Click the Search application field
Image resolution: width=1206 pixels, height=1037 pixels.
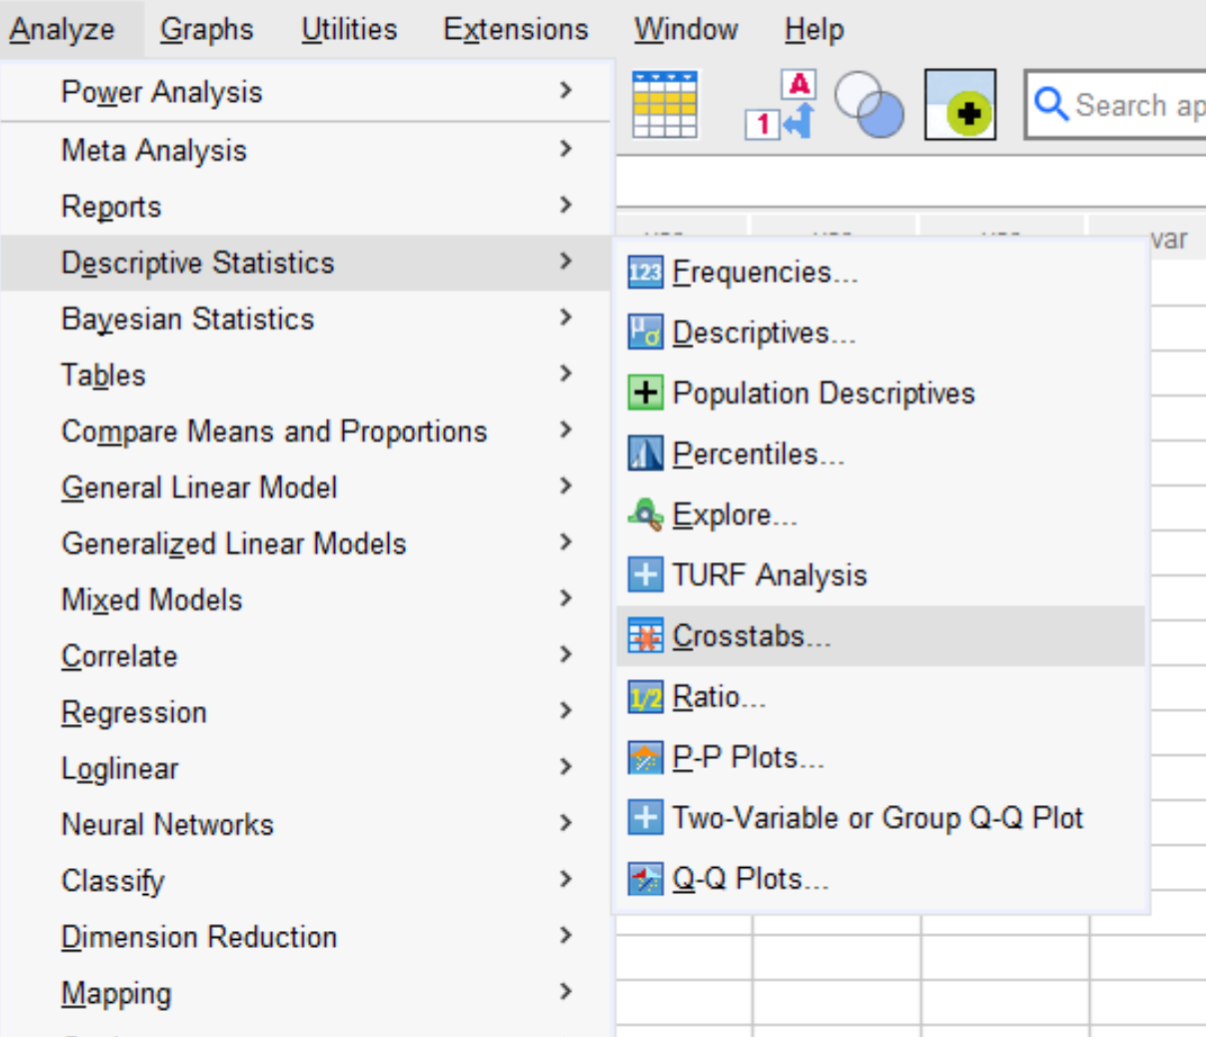pyautogui.click(x=1116, y=104)
